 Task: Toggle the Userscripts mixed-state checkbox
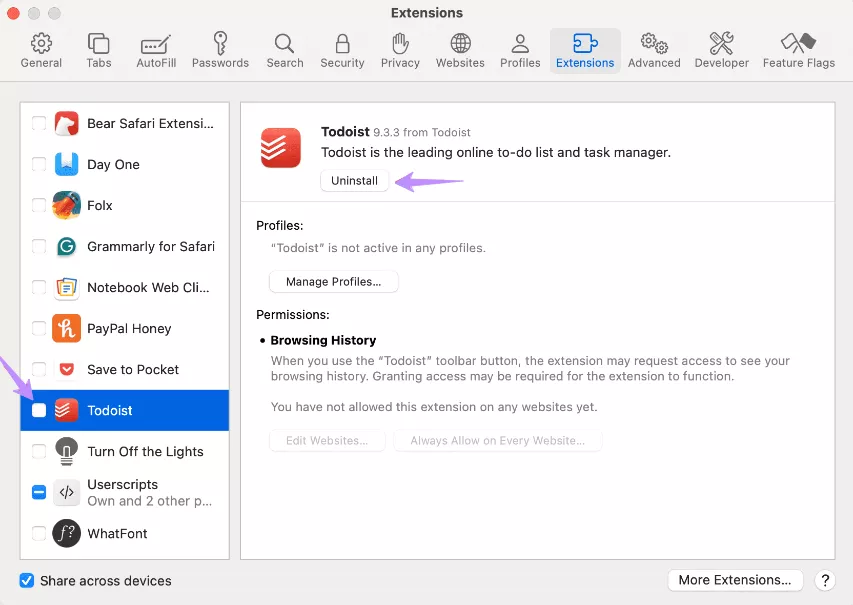[x=39, y=492]
